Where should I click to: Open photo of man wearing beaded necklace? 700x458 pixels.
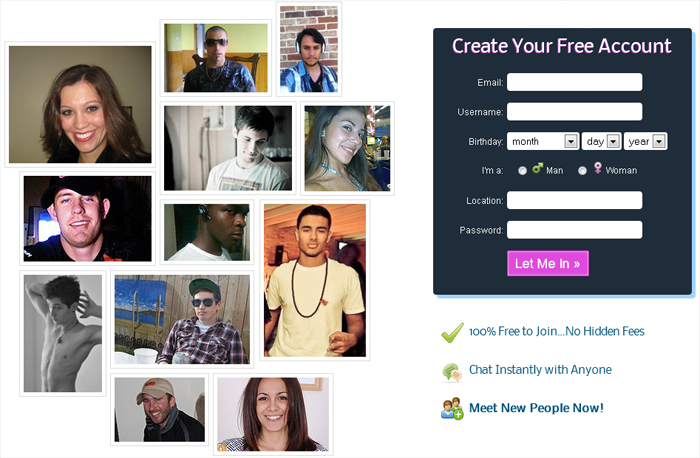(315, 280)
